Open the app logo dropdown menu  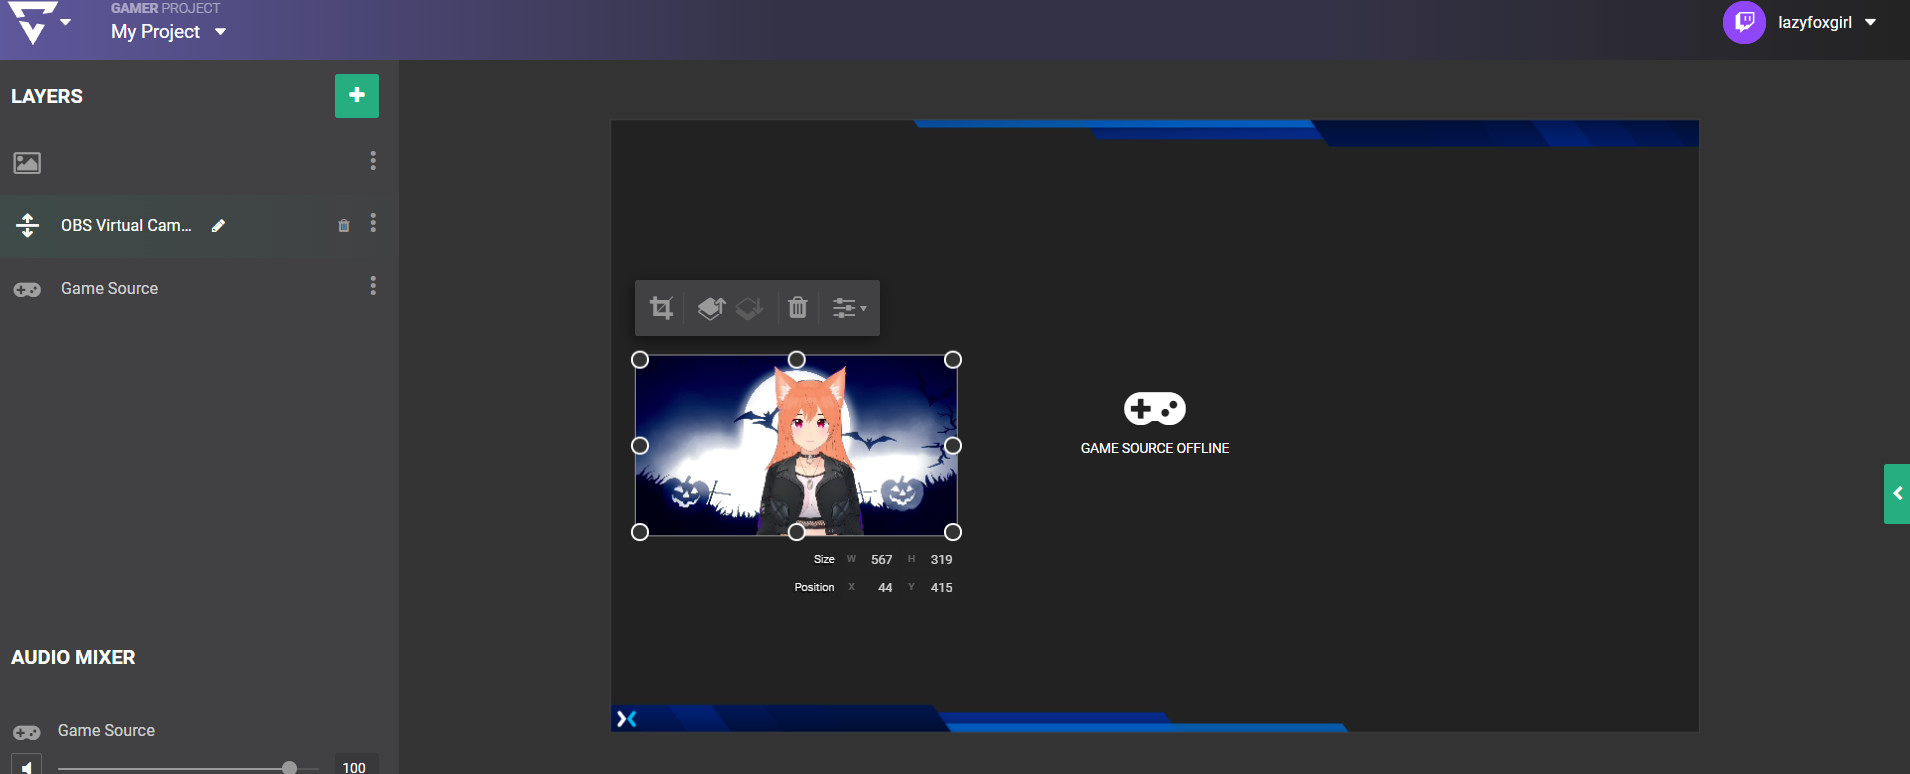coord(66,22)
